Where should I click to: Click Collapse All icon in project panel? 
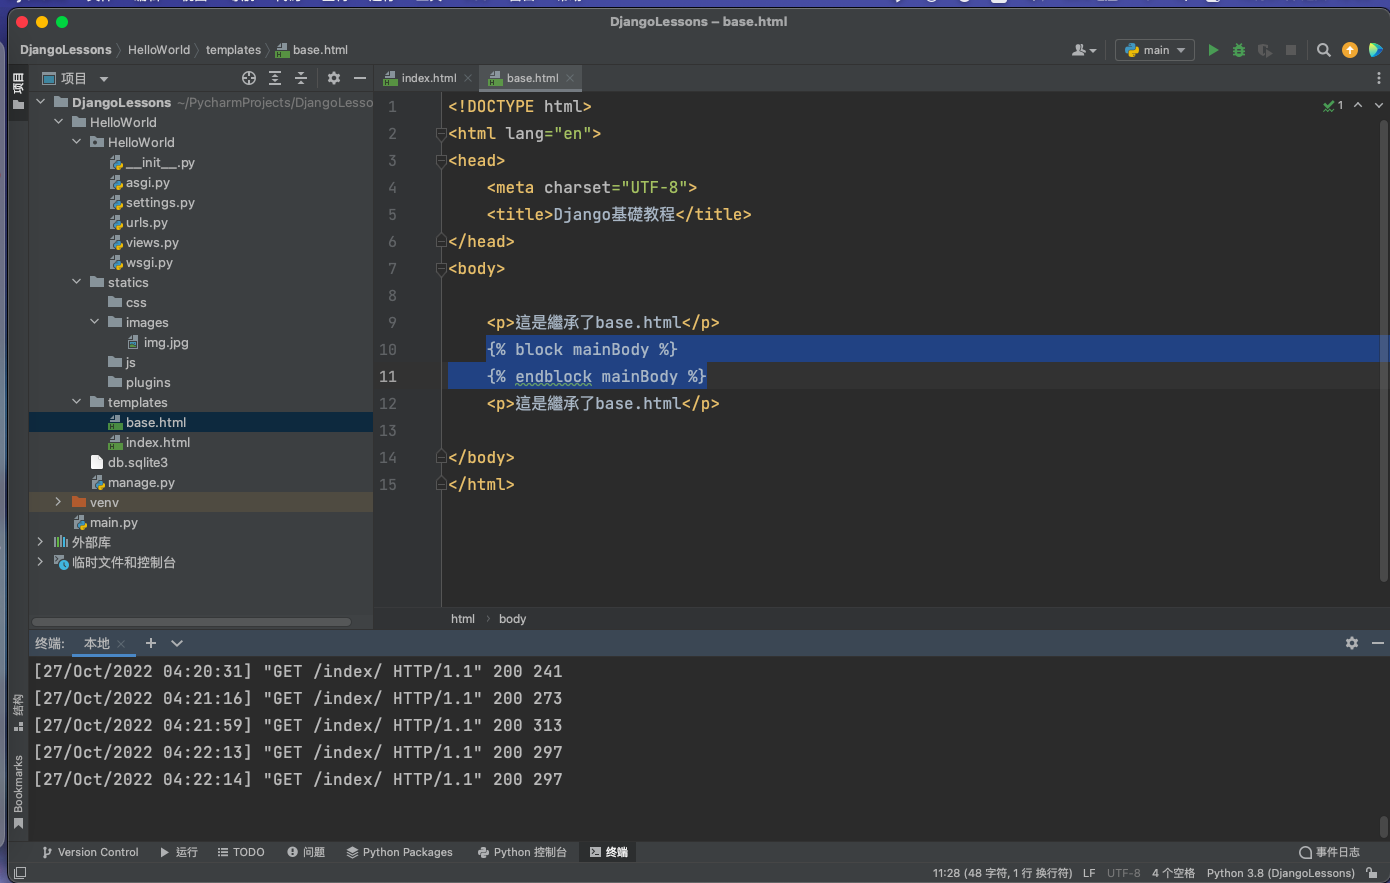[x=301, y=78]
